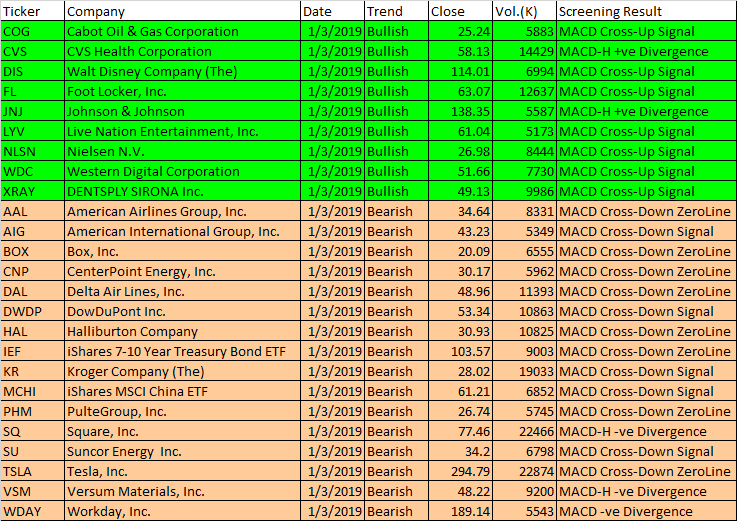737x521 pixels.
Task: Select the AAL ticker cell
Action: point(32,211)
